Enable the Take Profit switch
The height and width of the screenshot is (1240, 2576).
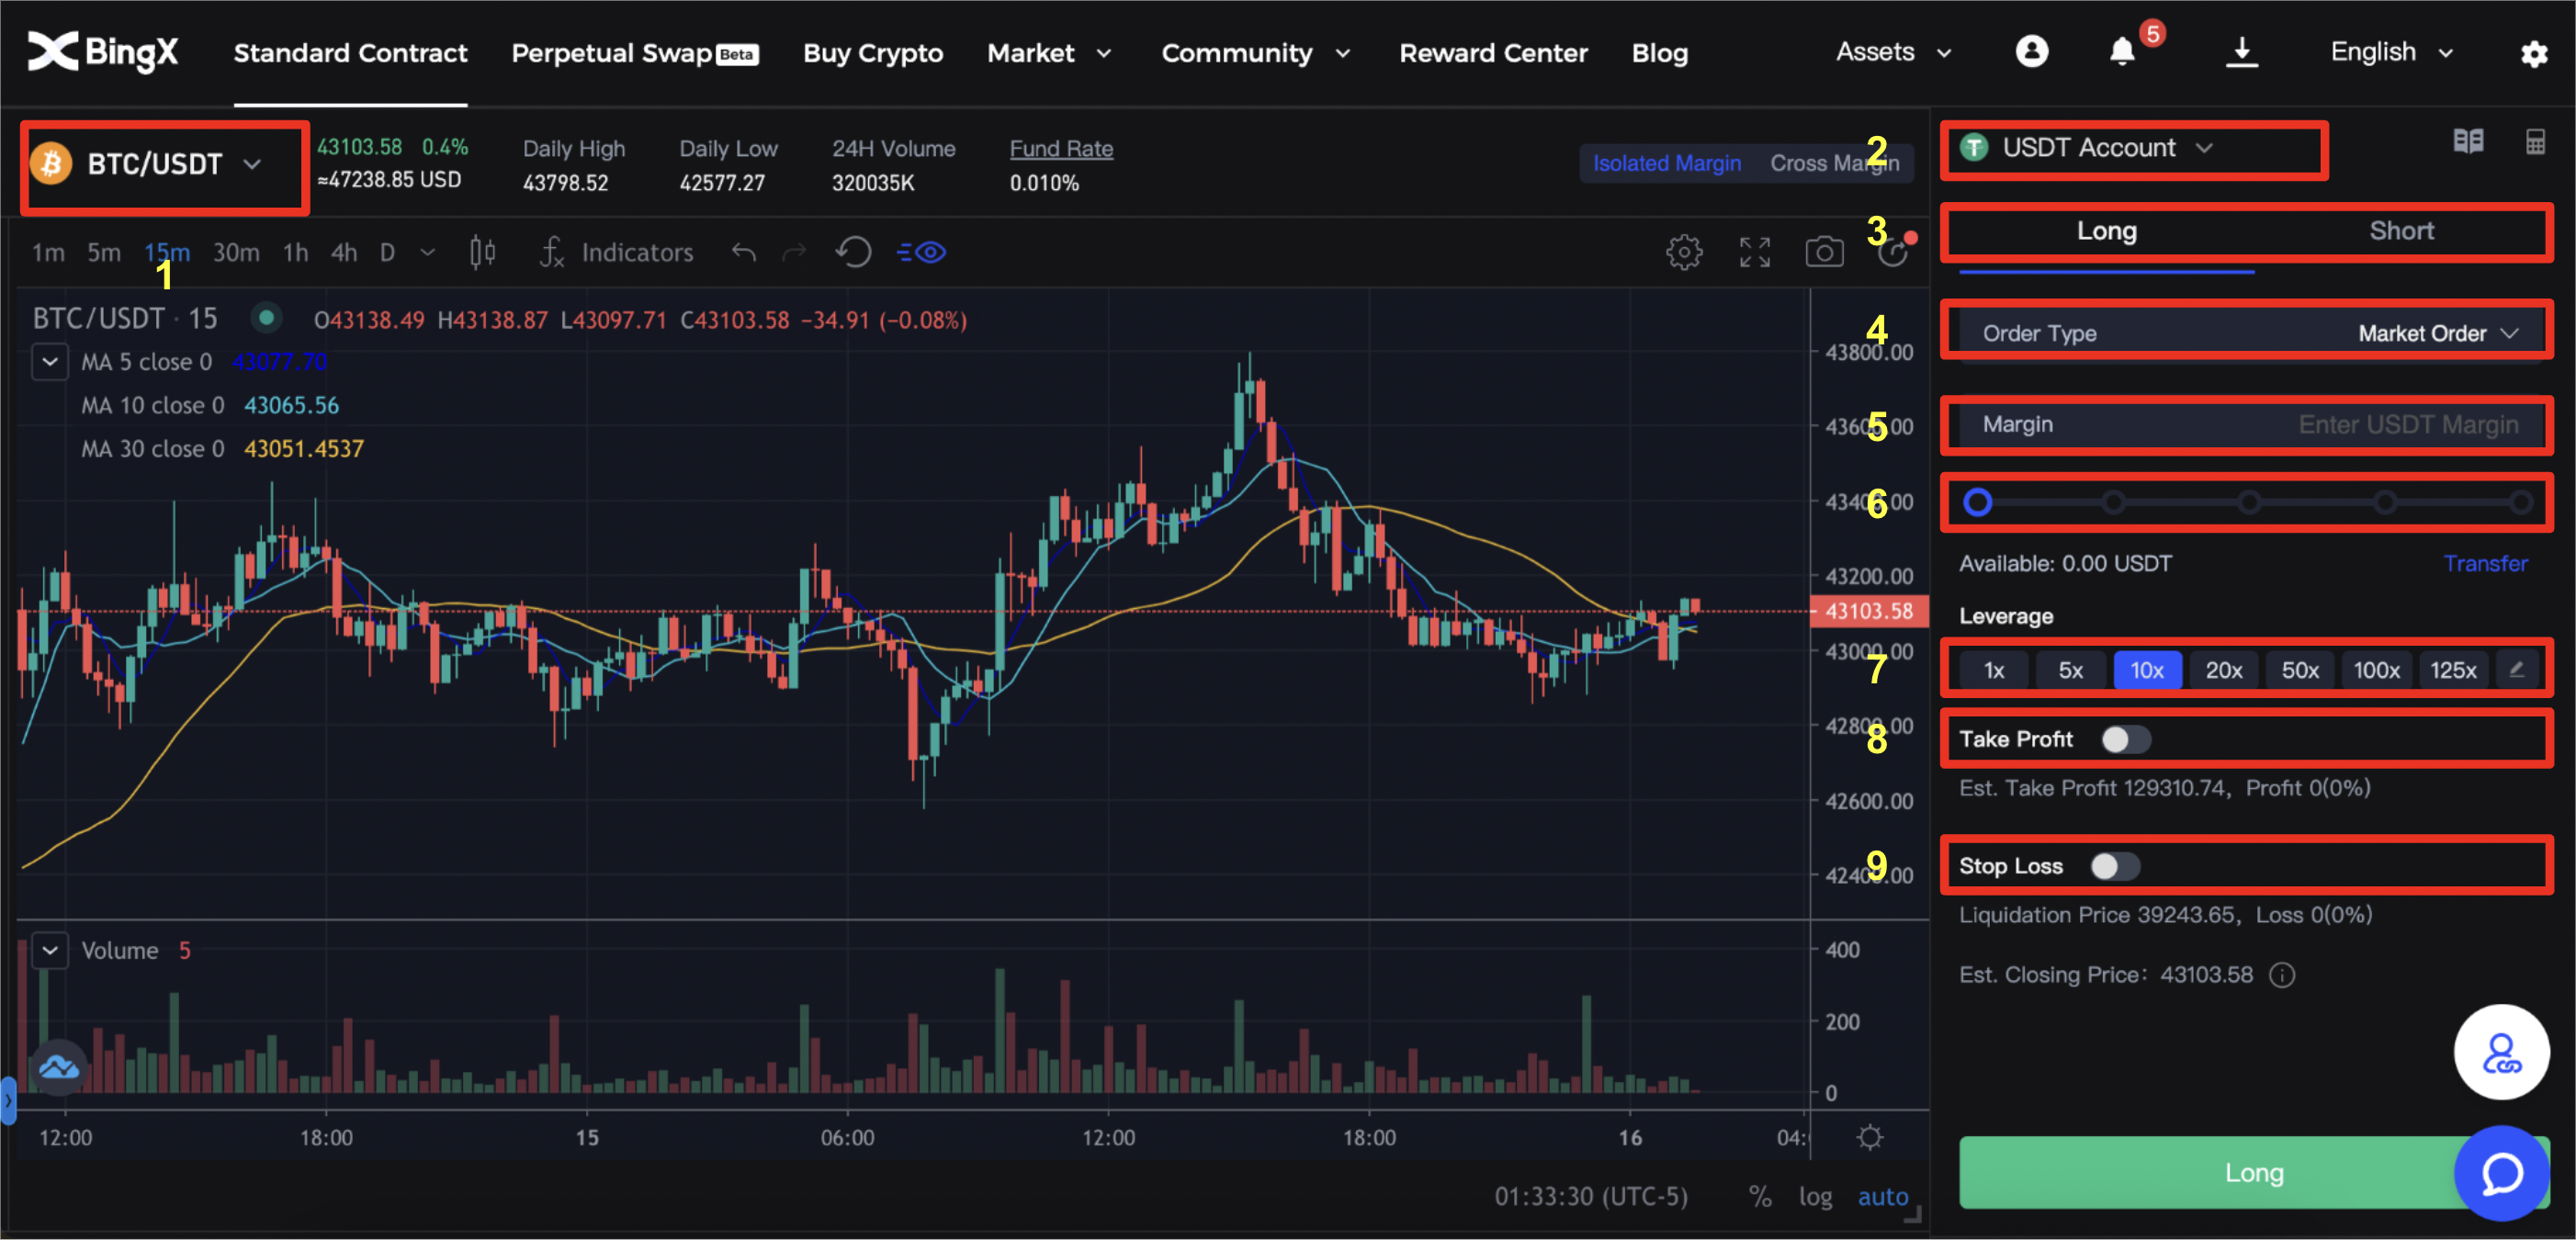tap(2125, 739)
